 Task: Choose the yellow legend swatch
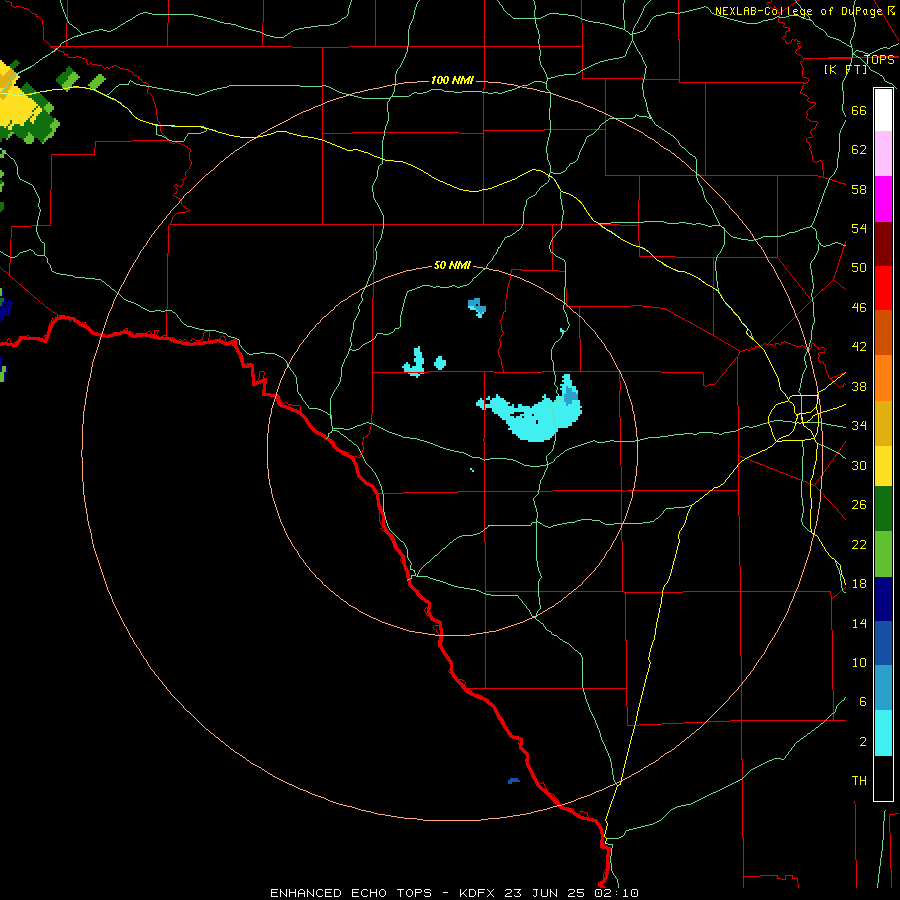pyautogui.click(x=883, y=466)
